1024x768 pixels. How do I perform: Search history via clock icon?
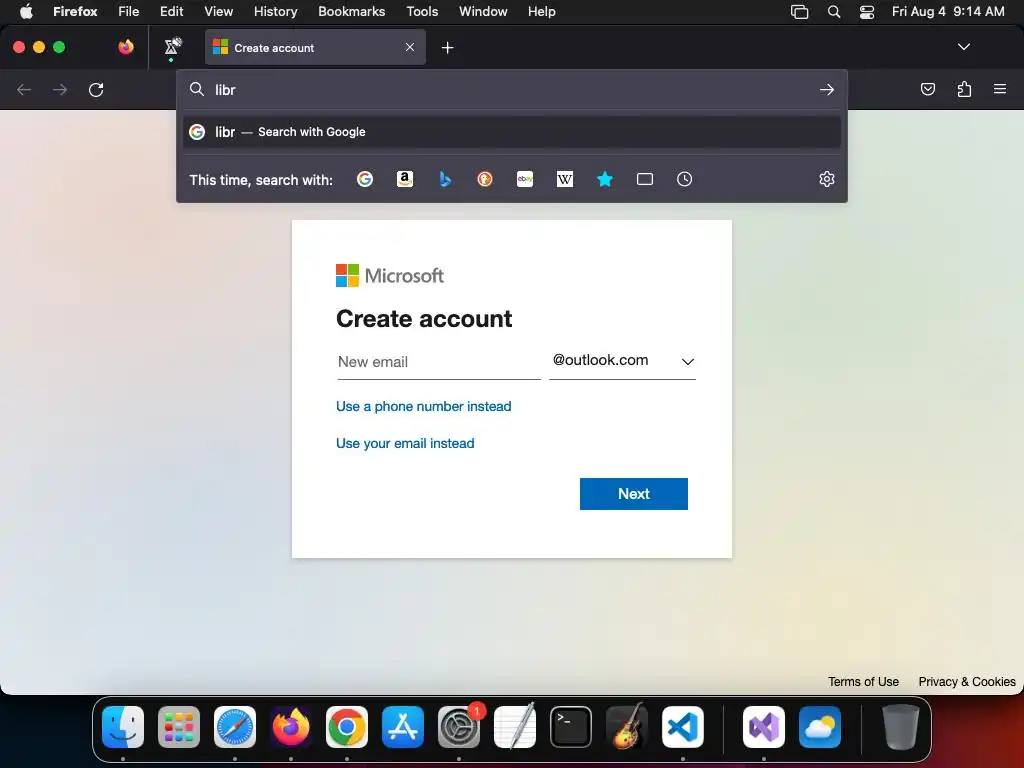[x=684, y=179]
